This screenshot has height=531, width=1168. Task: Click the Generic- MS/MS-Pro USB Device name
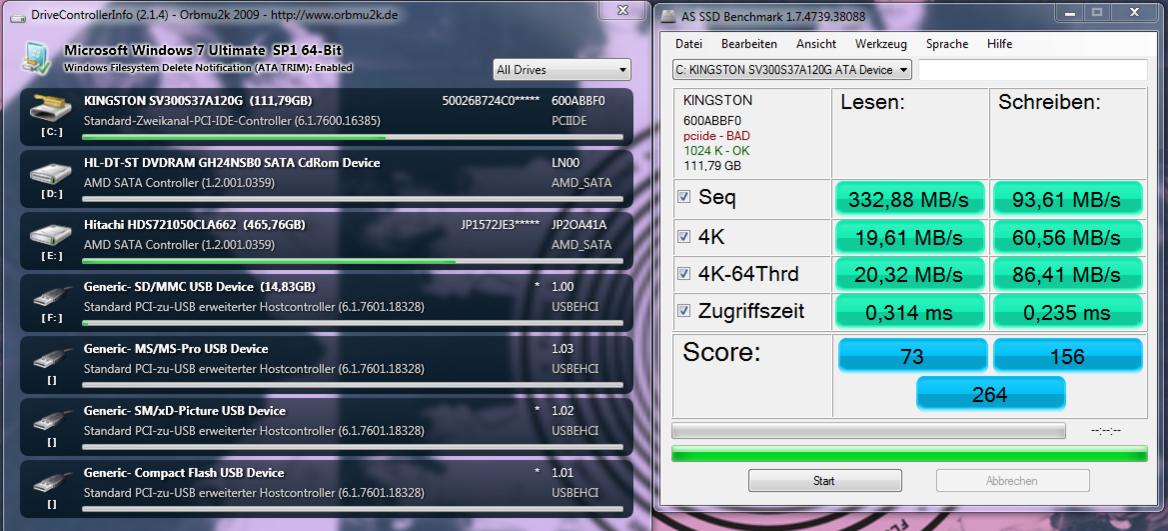tap(176, 349)
